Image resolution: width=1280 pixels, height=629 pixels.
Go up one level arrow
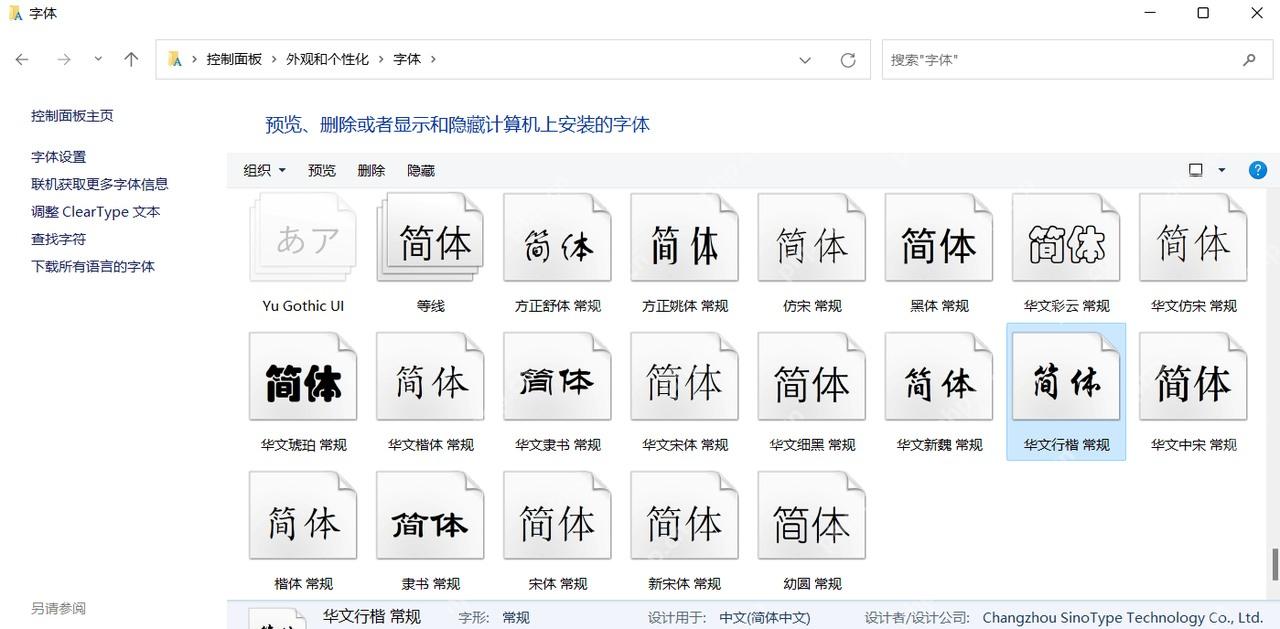[x=131, y=60]
